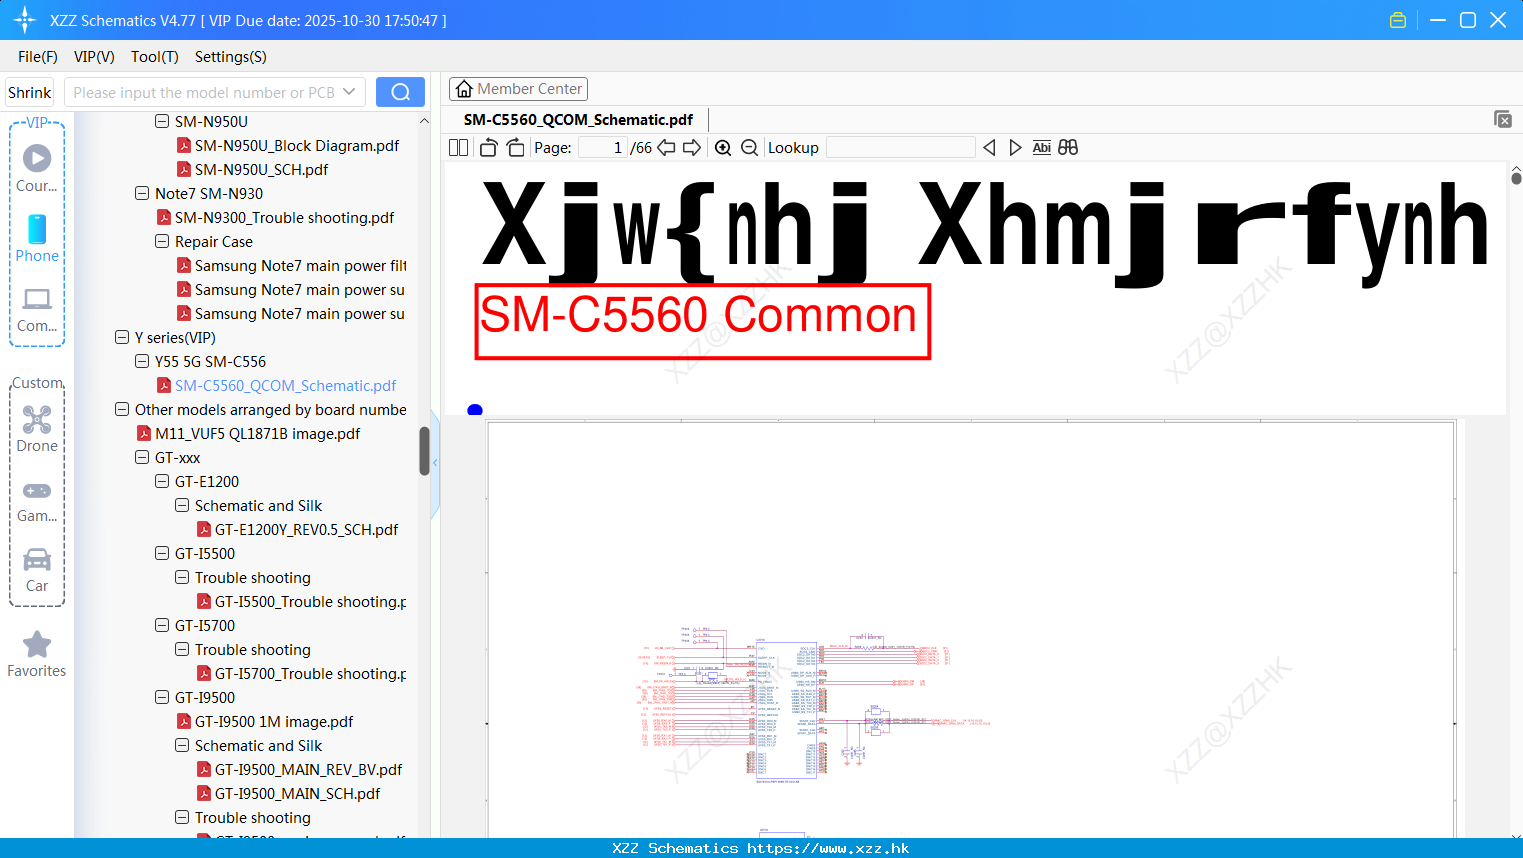Open SM-C5560_QCOM_Schematic.pdf in tree
The image size is (1523, 858).
[285, 386]
